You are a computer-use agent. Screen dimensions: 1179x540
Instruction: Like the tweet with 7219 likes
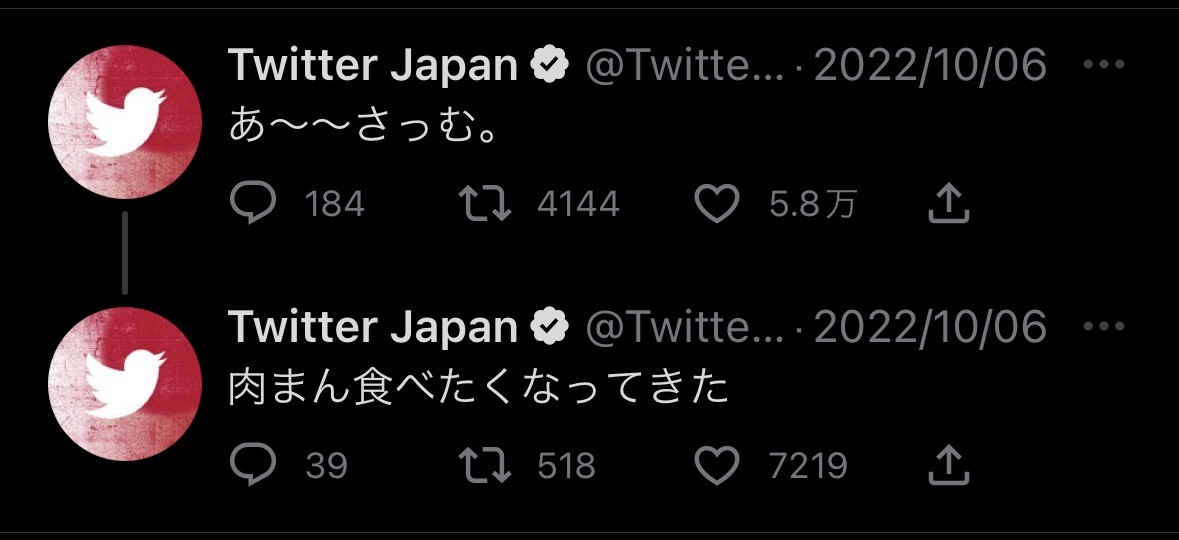pyautogui.click(x=716, y=466)
